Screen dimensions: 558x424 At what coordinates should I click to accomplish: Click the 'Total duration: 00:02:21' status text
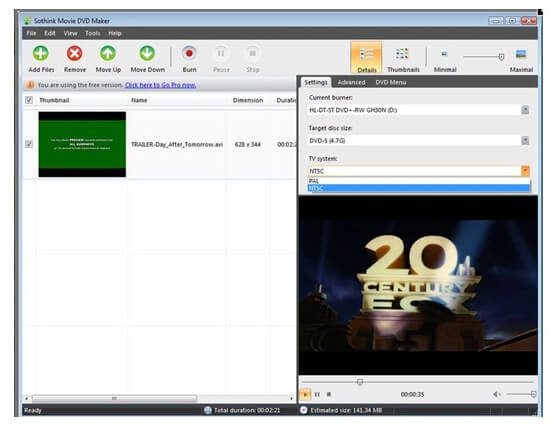click(247, 410)
